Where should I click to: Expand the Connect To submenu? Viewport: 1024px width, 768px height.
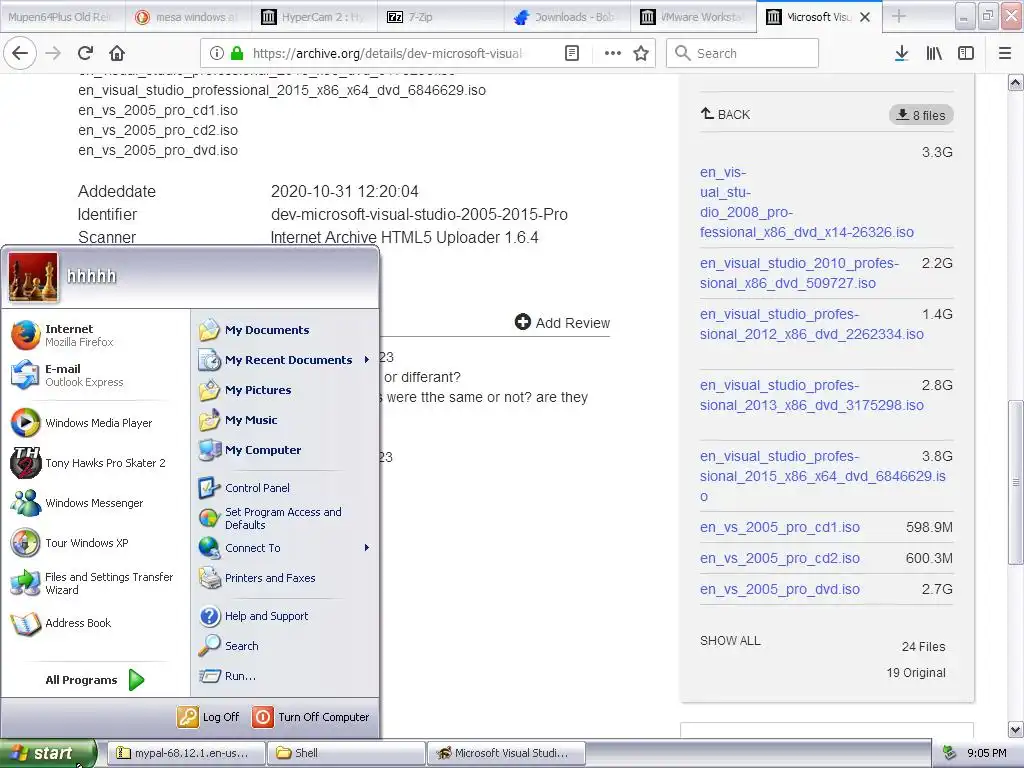284,548
